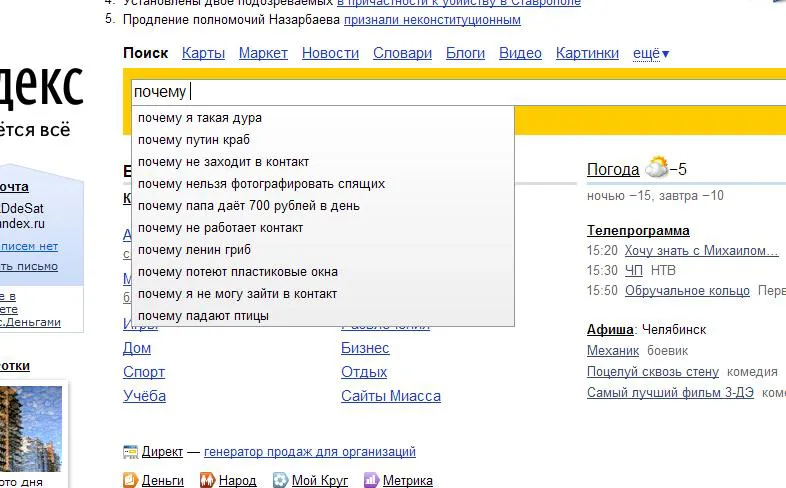Open the Бизнес catalog link
Image resolution: width=786 pixels, height=488 pixels.
pos(365,348)
